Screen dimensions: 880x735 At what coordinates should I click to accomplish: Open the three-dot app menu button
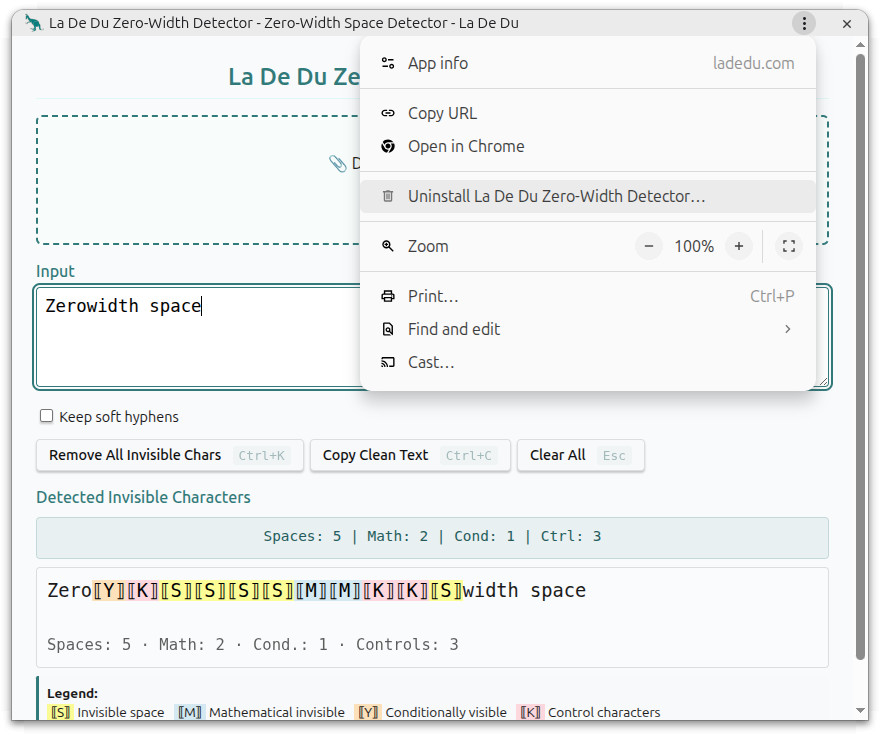(x=804, y=24)
